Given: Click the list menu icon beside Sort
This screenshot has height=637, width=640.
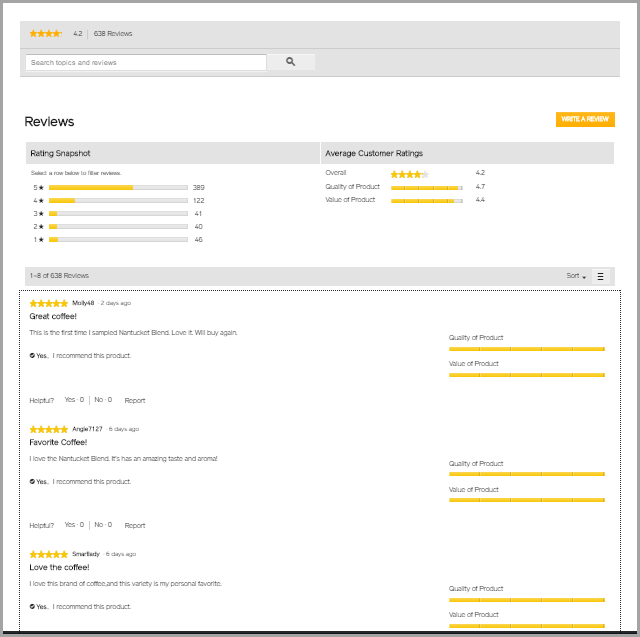Looking at the screenshot, I should 601,276.
